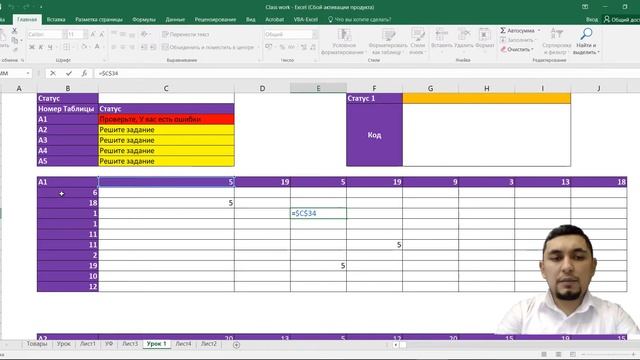Screen dimensions: 640x360
Task: Open the Acrobat ribbon tab
Action: point(275,20)
